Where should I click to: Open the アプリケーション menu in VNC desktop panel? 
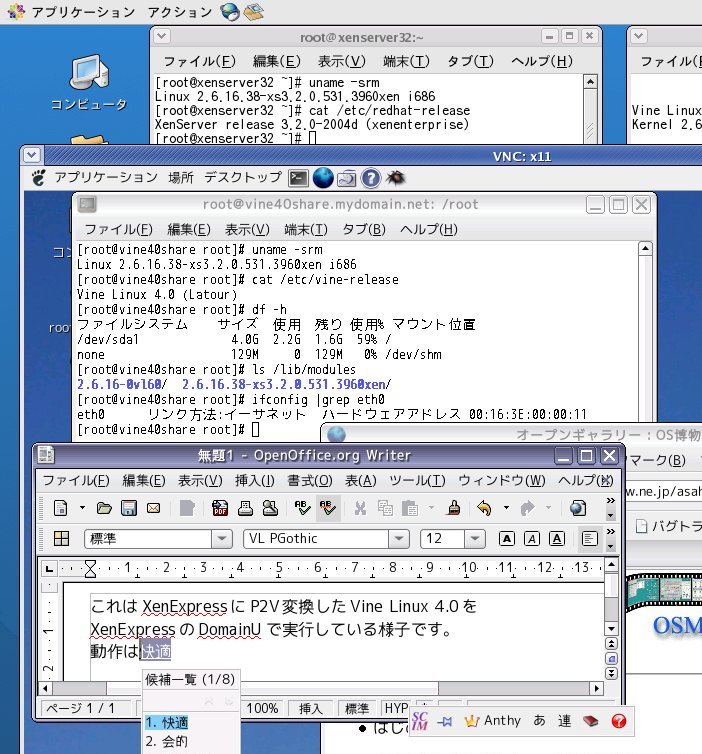pyautogui.click(x=106, y=177)
